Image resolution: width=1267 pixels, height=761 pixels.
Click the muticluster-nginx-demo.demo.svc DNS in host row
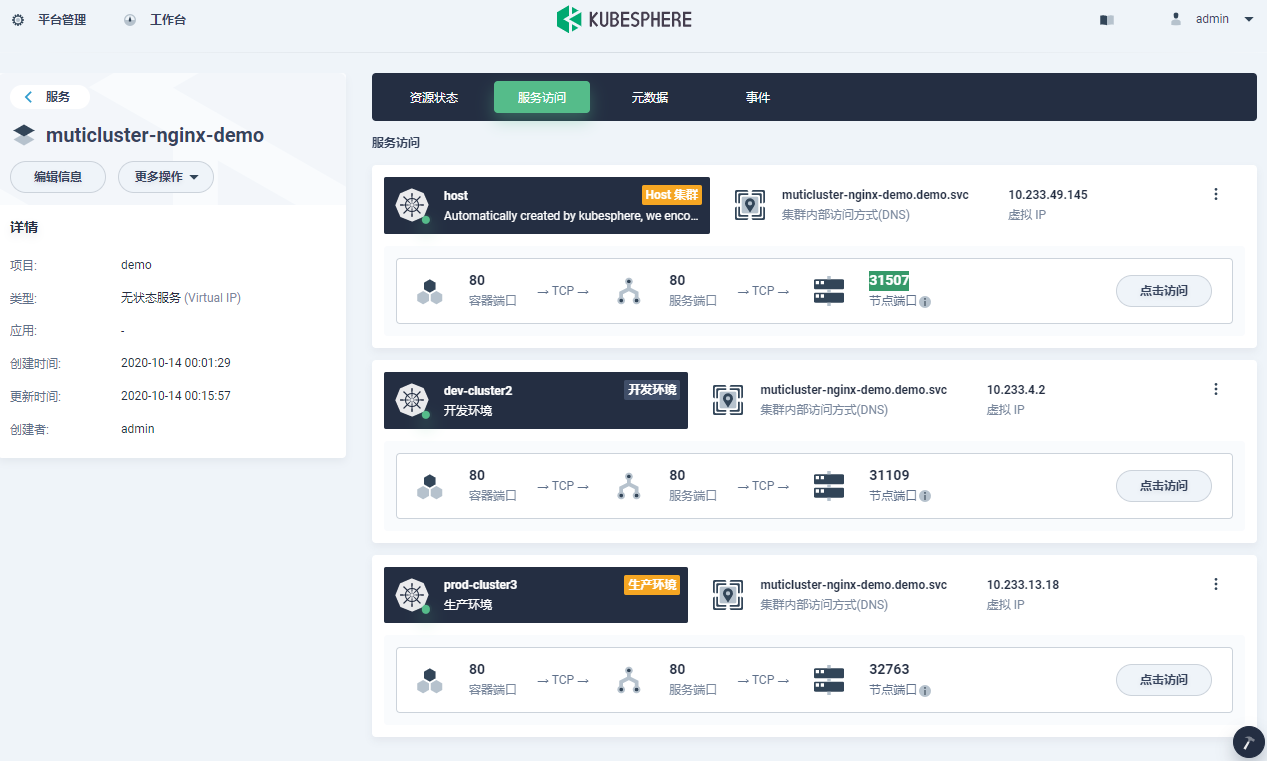pos(875,195)
